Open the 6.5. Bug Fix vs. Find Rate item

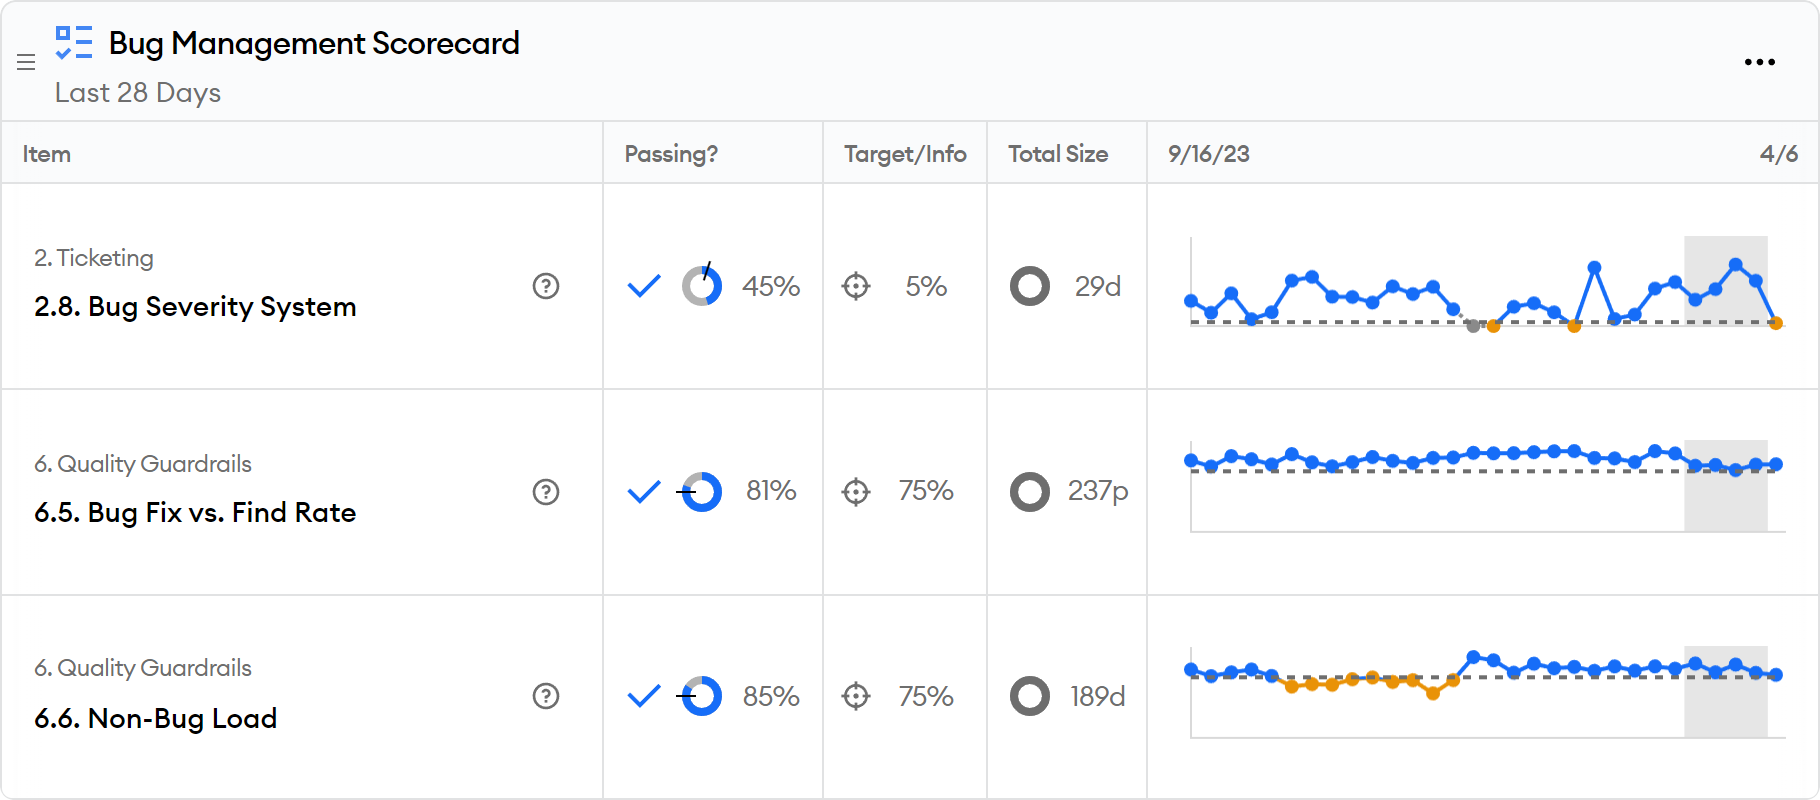pos(195,513)
